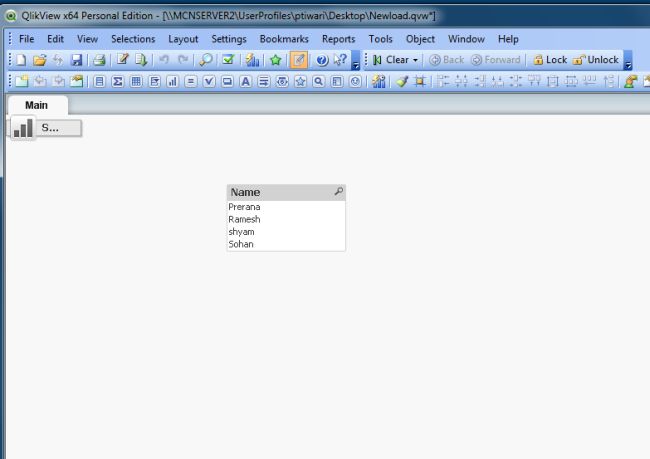Open the Edit Script icon
The width and height of the screenshot is (650, 459).
[122, 60]
